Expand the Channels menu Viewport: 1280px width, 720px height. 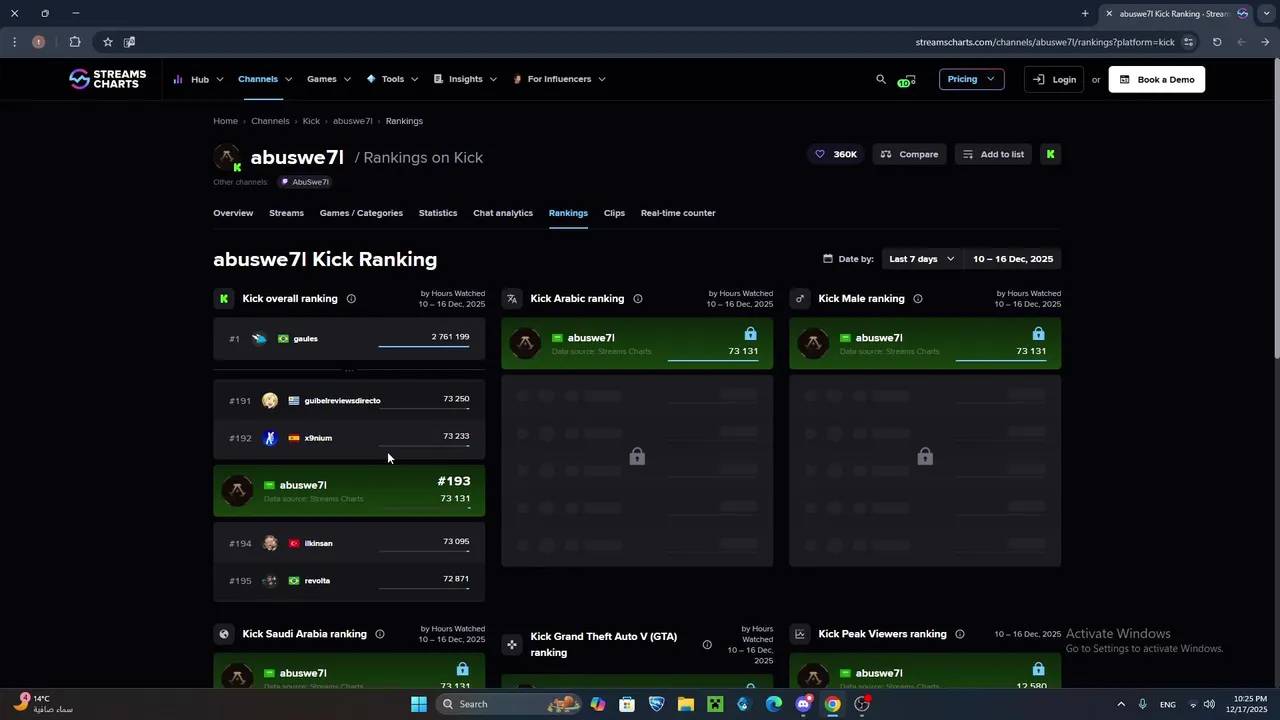tap(265, 79)
